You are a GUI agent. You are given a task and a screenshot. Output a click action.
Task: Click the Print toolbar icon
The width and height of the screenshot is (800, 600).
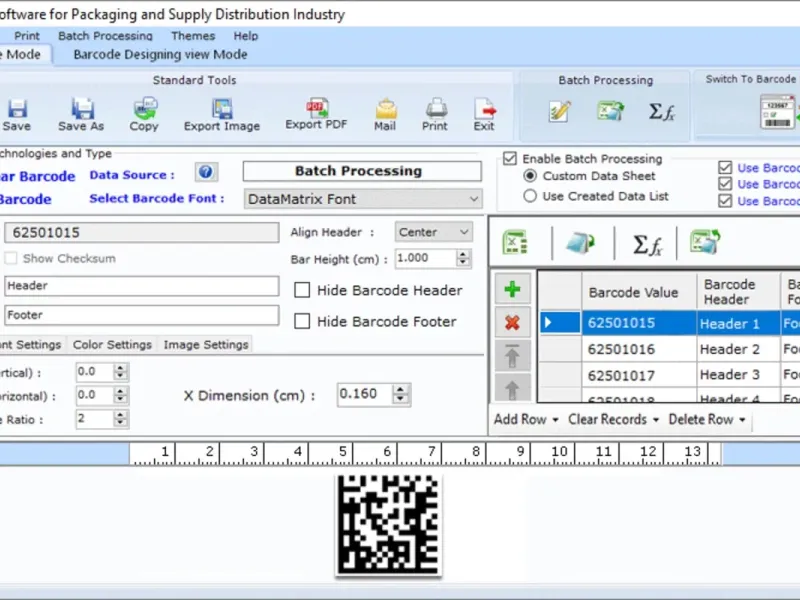pyautogui.click(x=435, y=109)
